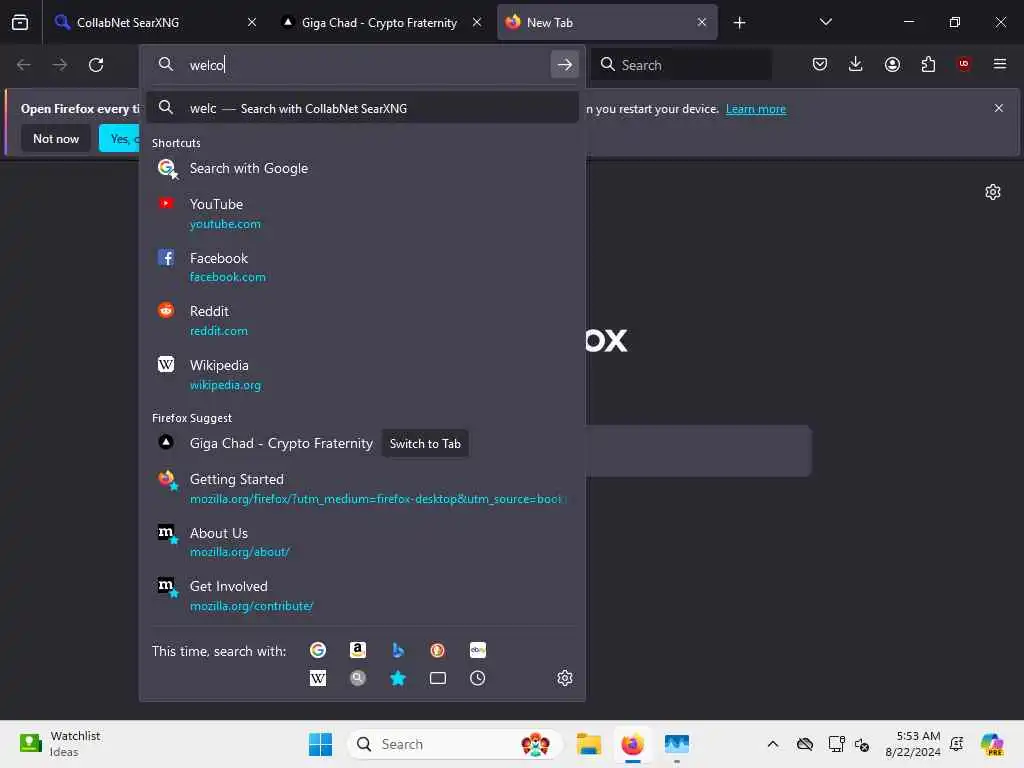The image size is (1024, 768).
Task: Open the Copilot Preview taskbar icon
Action: (992, 744)
